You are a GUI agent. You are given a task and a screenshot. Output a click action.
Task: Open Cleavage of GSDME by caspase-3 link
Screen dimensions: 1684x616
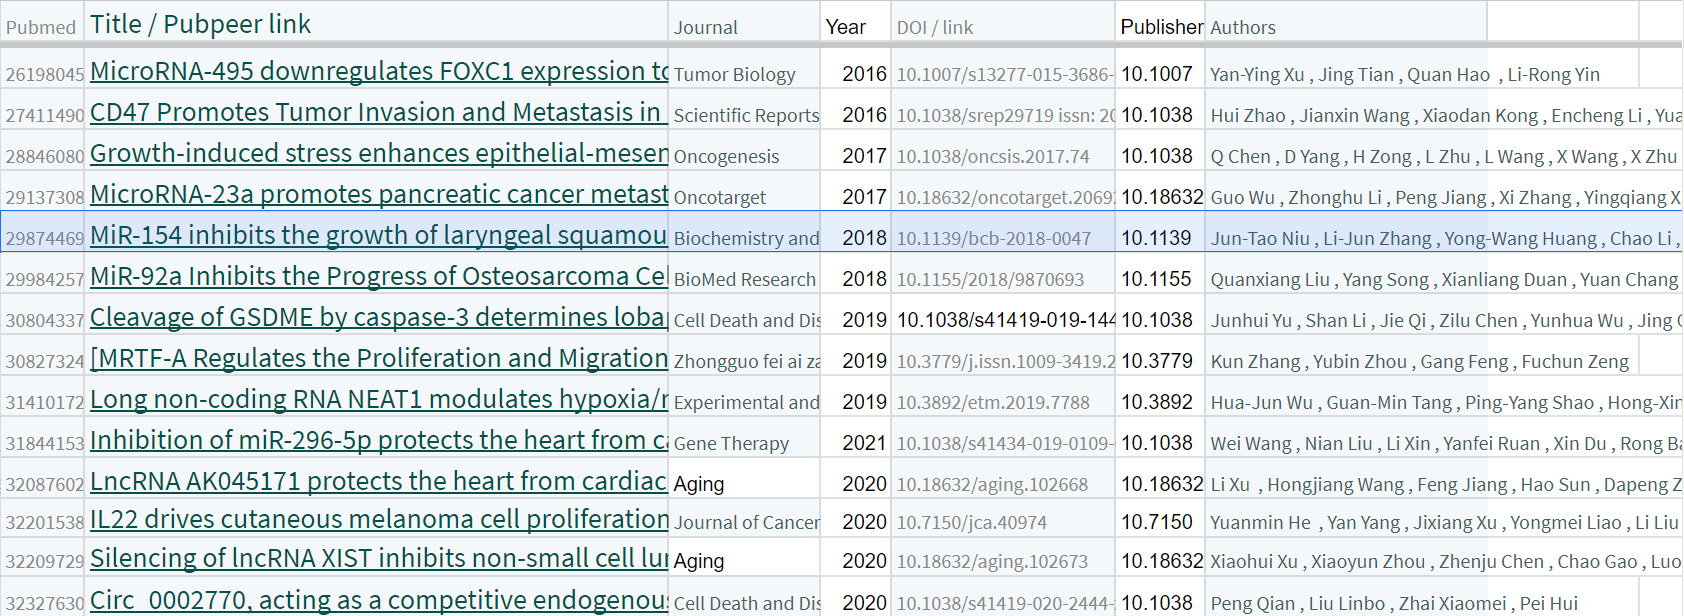click(378, 318)
